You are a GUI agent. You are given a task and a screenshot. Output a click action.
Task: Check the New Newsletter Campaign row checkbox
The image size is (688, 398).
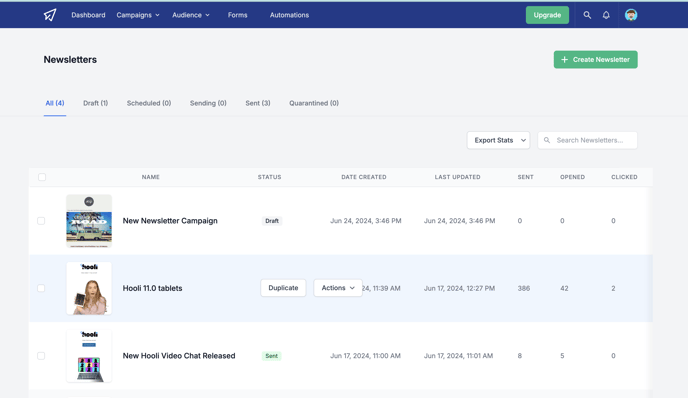coord(41,221)
